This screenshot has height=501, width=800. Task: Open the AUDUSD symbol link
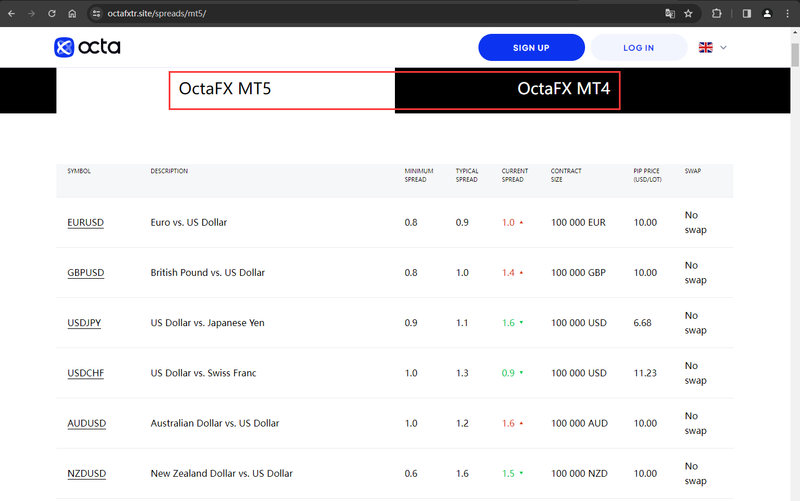click(87, 423)
